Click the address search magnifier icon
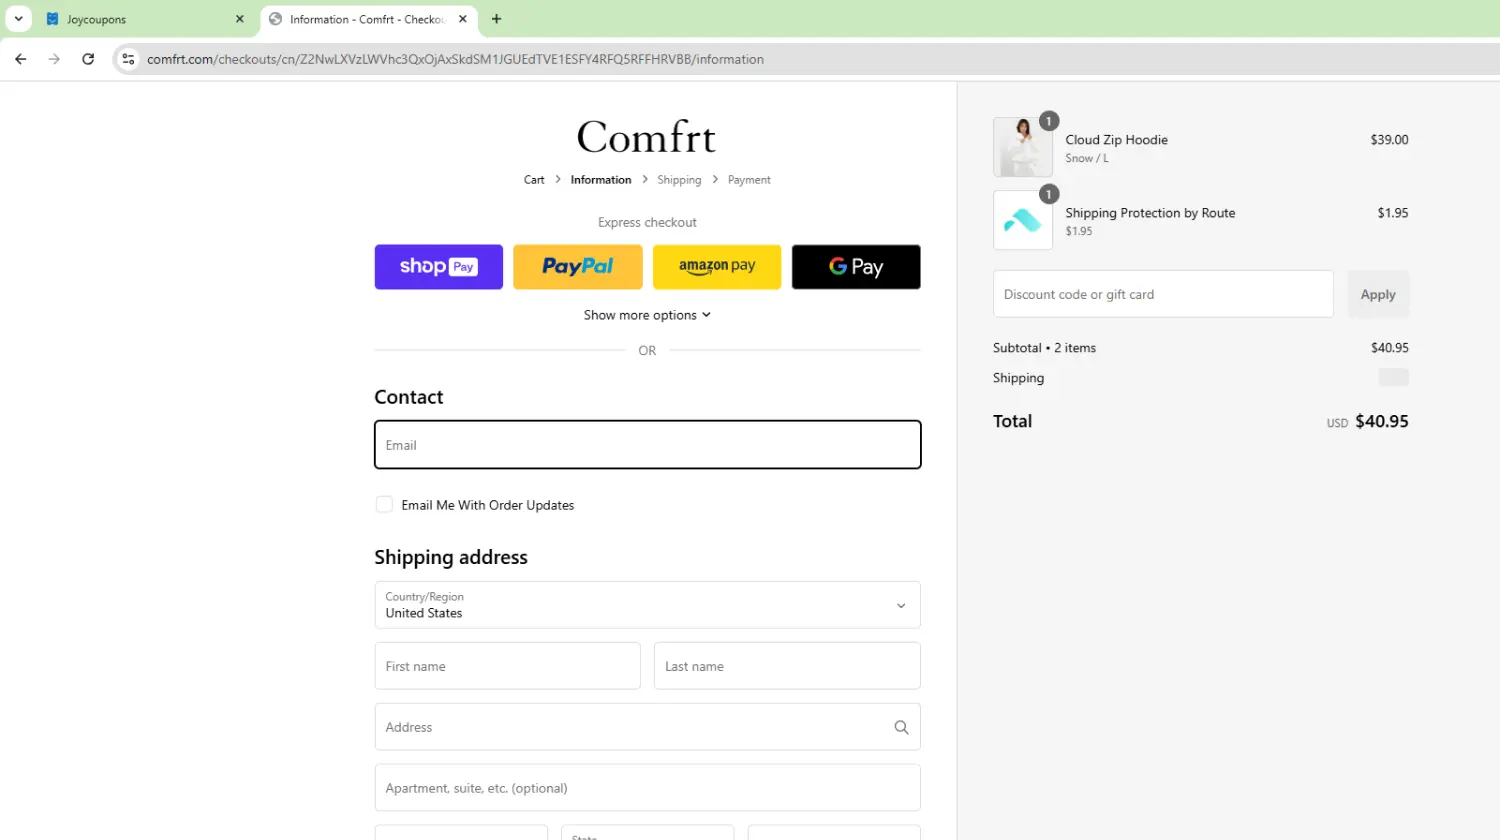 pos(901,727)
